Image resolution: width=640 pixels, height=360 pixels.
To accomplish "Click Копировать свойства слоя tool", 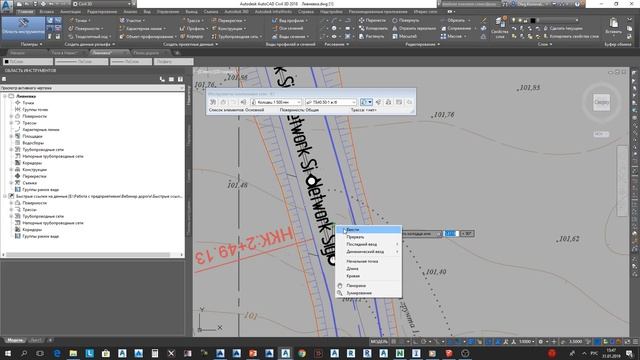I will (x=571, y=36).
